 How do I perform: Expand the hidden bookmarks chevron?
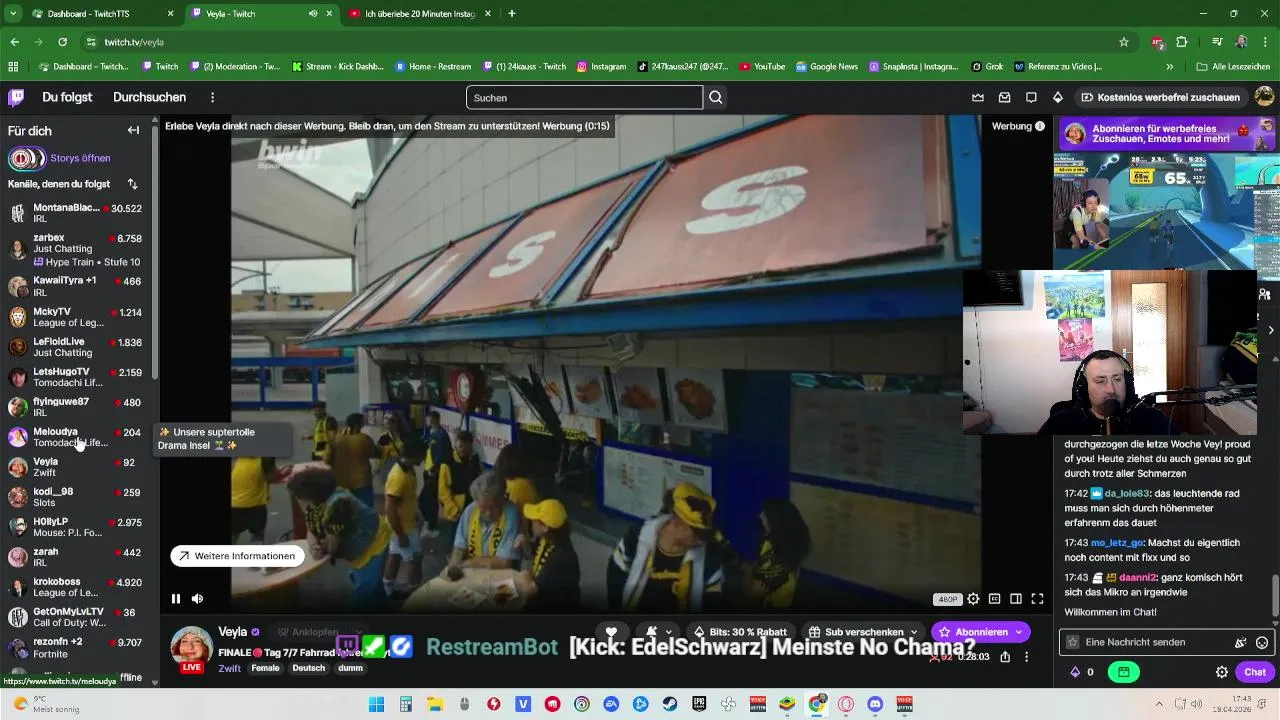pos(1170,66)
